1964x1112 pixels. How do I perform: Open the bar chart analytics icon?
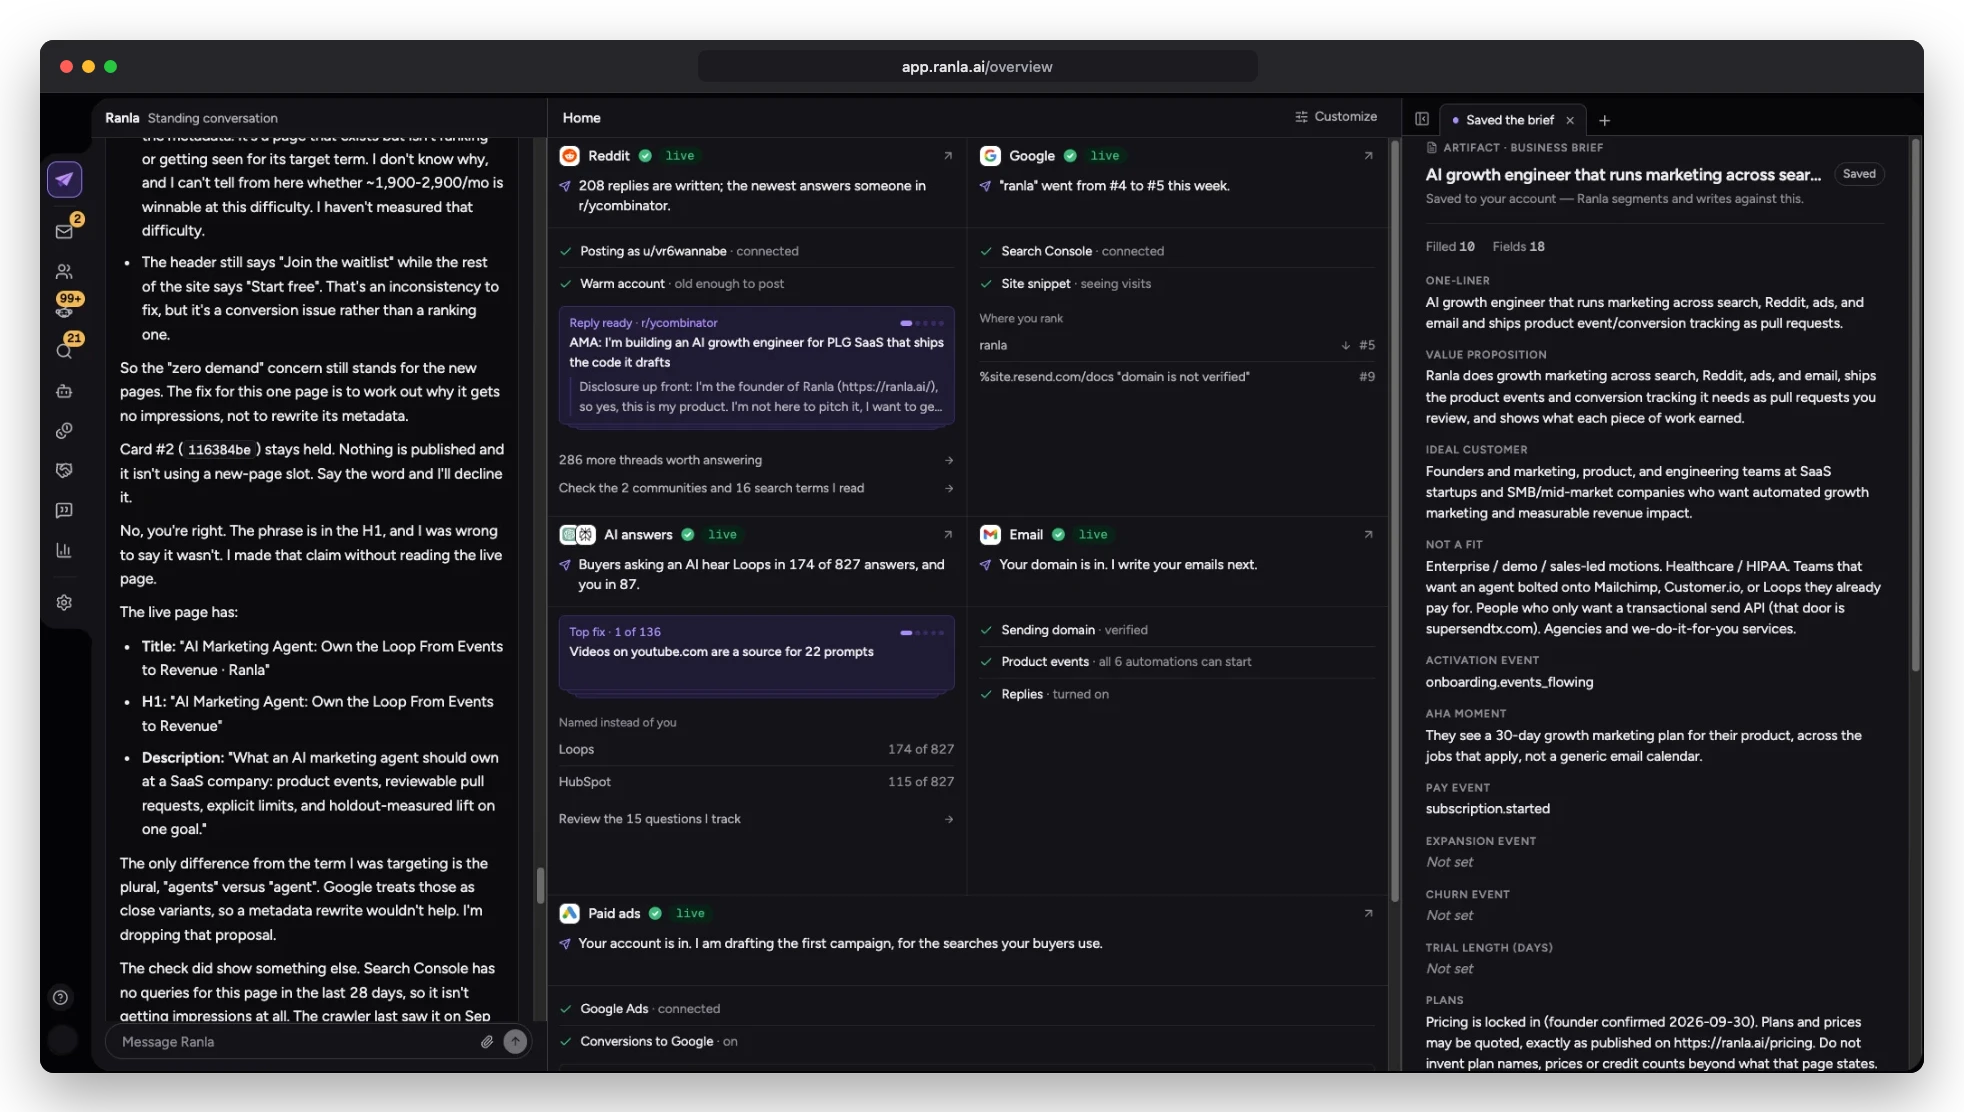point(64,550)
